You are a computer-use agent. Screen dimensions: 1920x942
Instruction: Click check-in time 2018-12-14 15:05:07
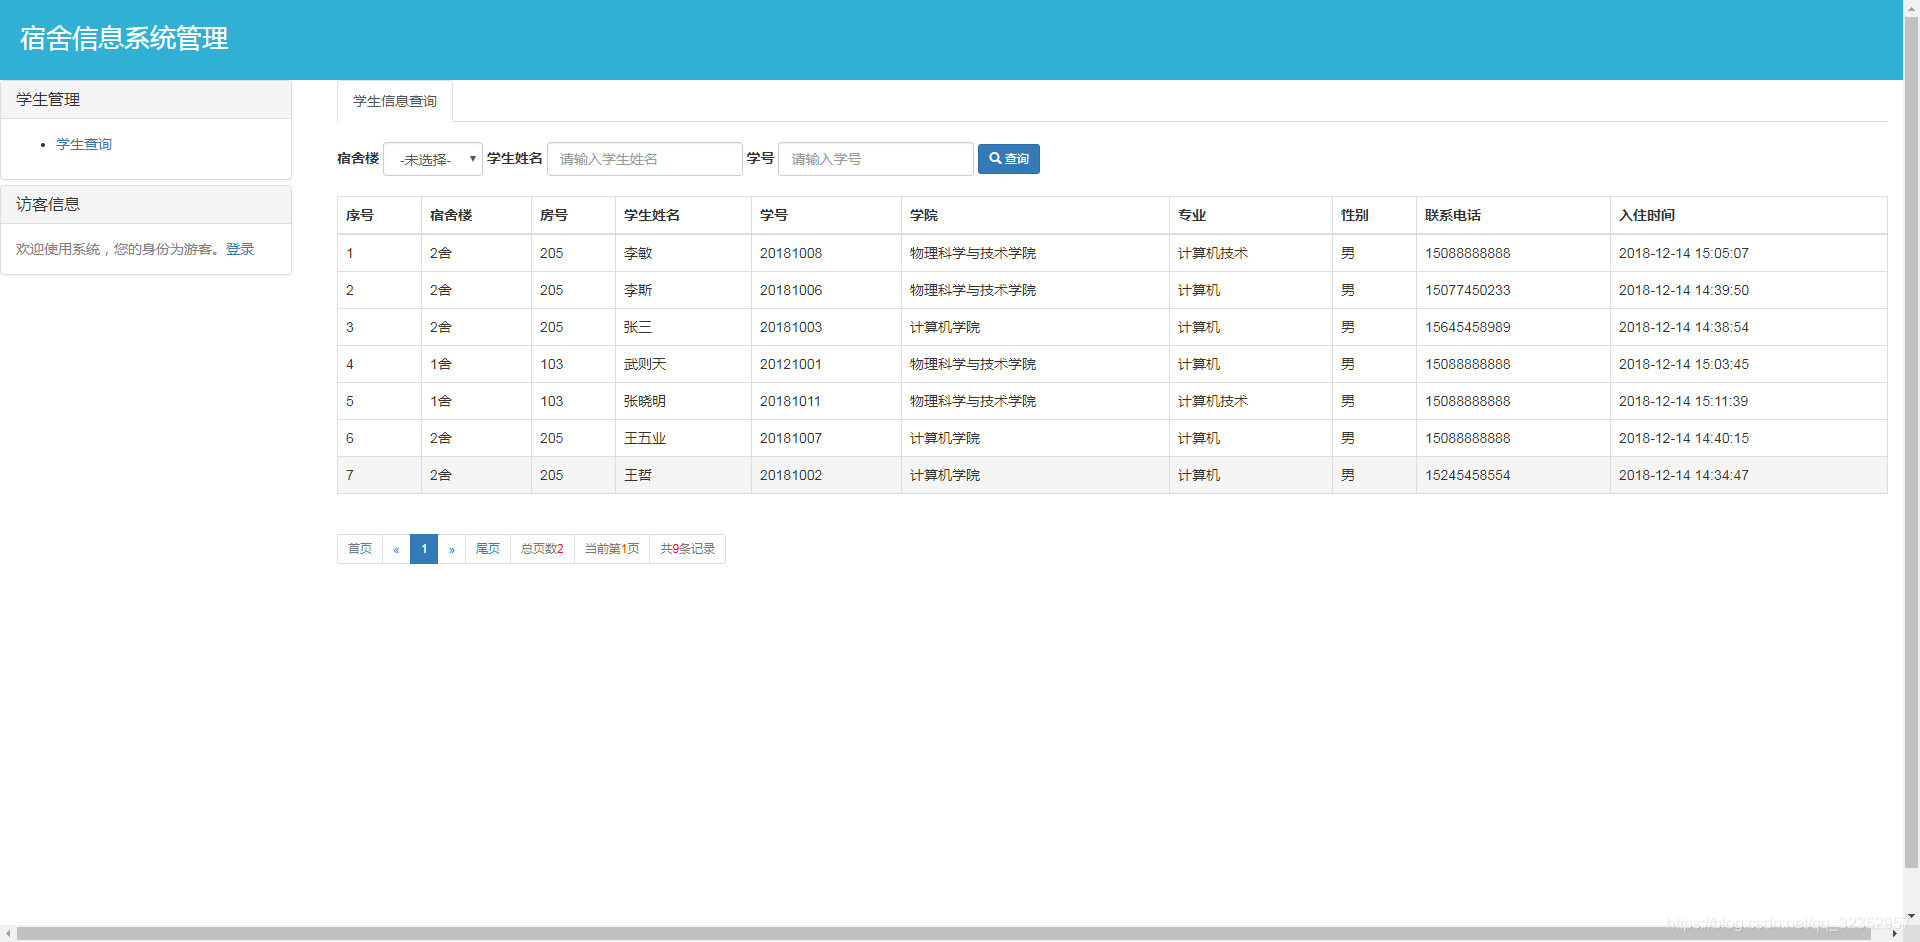click(1684, 253)
